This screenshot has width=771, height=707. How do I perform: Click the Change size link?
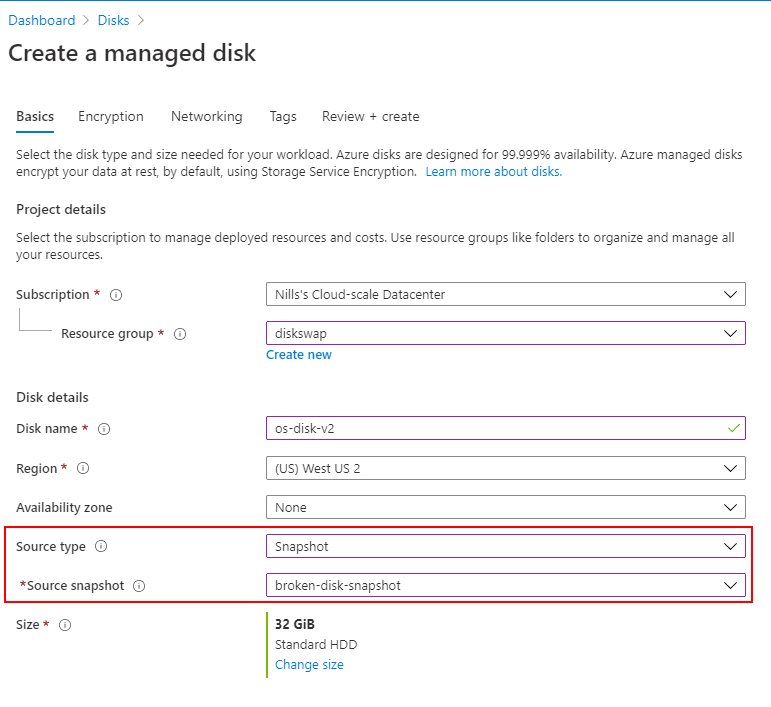(x=309, y=665)
